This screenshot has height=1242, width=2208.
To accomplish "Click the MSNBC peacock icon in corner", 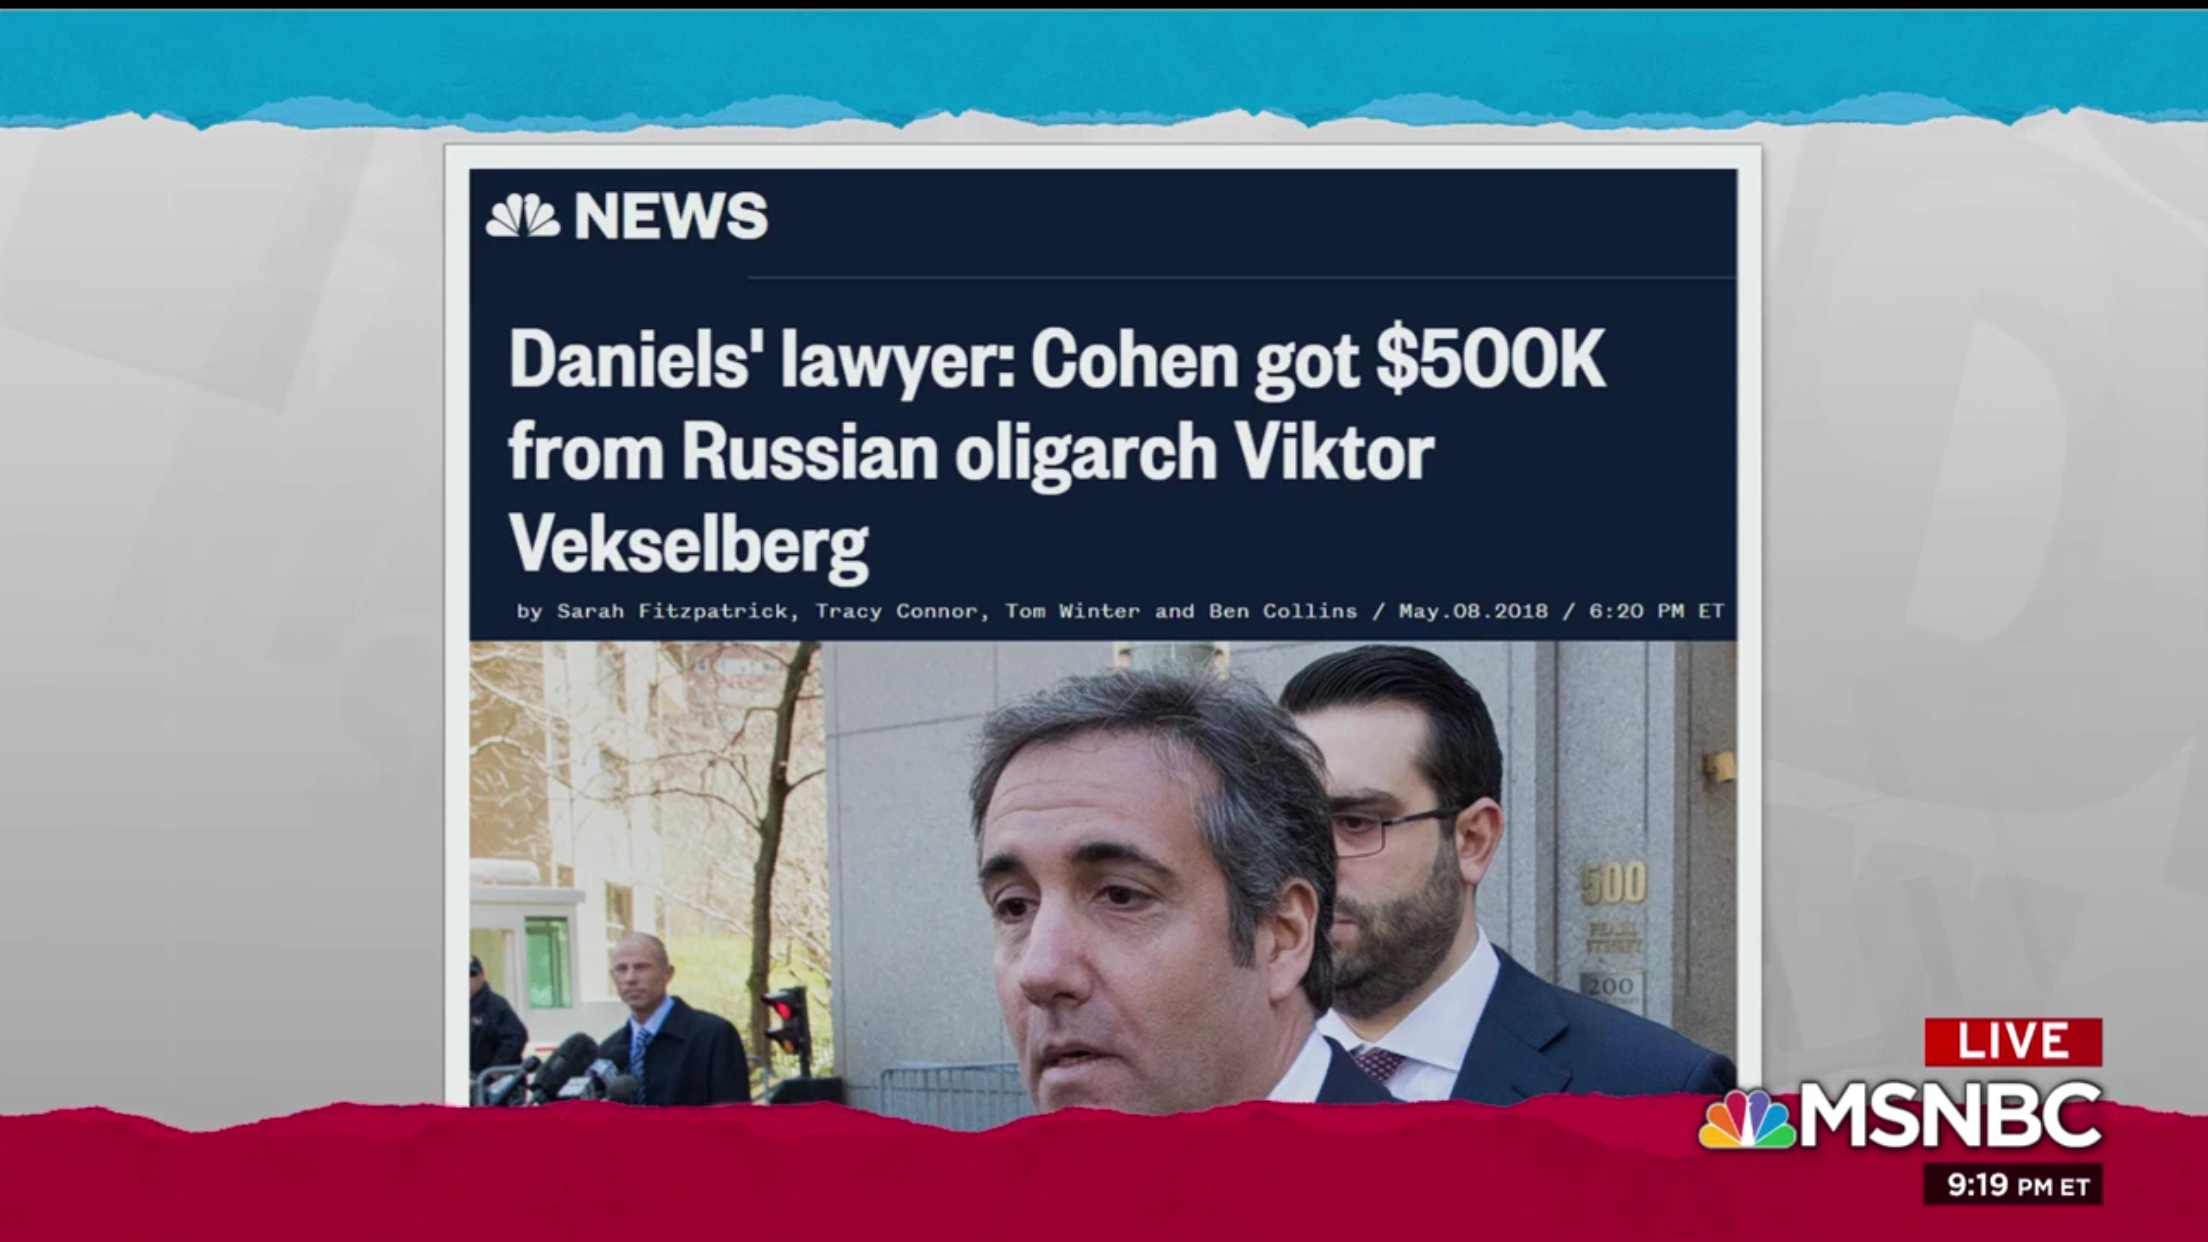I will pyautogui.click(x=1747, y=1119).
